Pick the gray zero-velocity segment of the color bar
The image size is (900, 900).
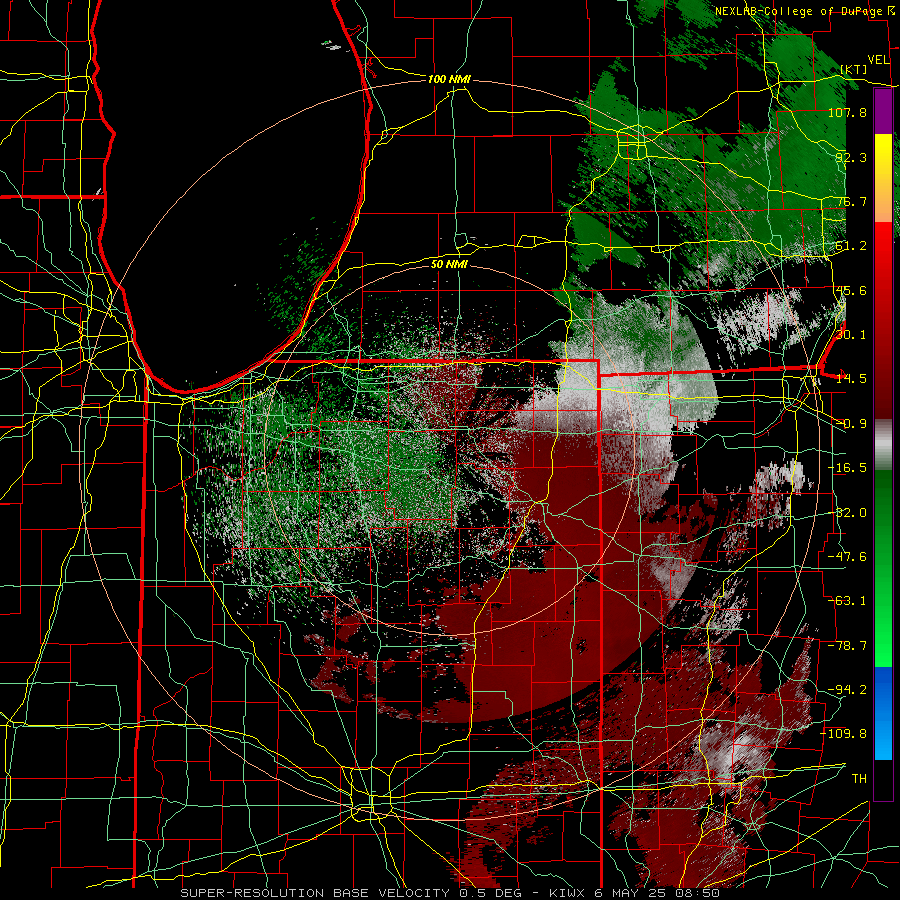tap(883, 445)
